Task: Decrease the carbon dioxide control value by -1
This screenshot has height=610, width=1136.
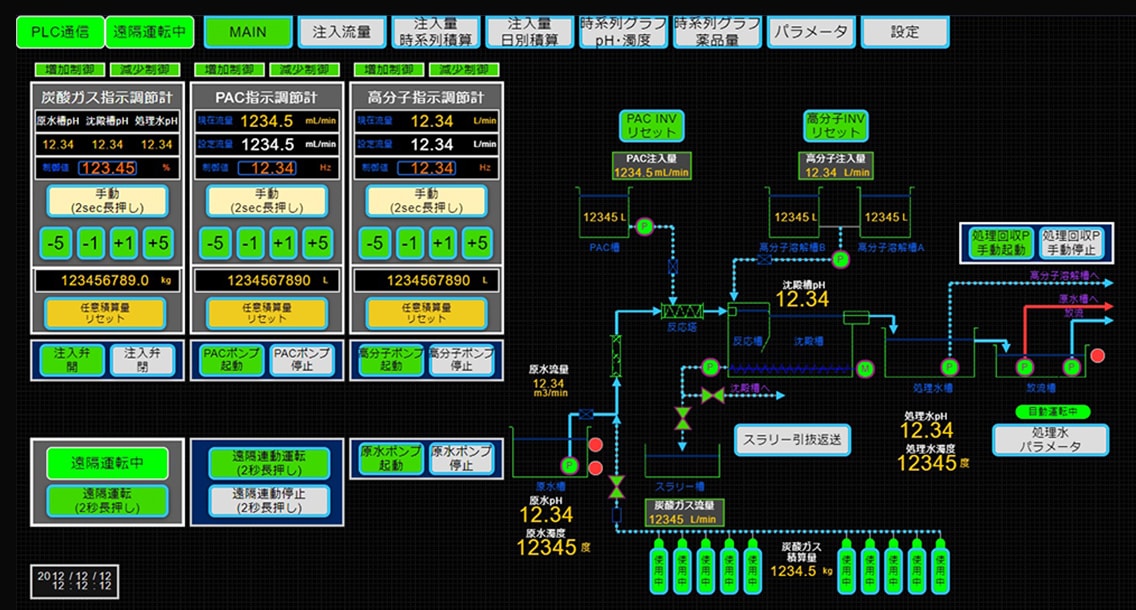Action: coord(90,243)
